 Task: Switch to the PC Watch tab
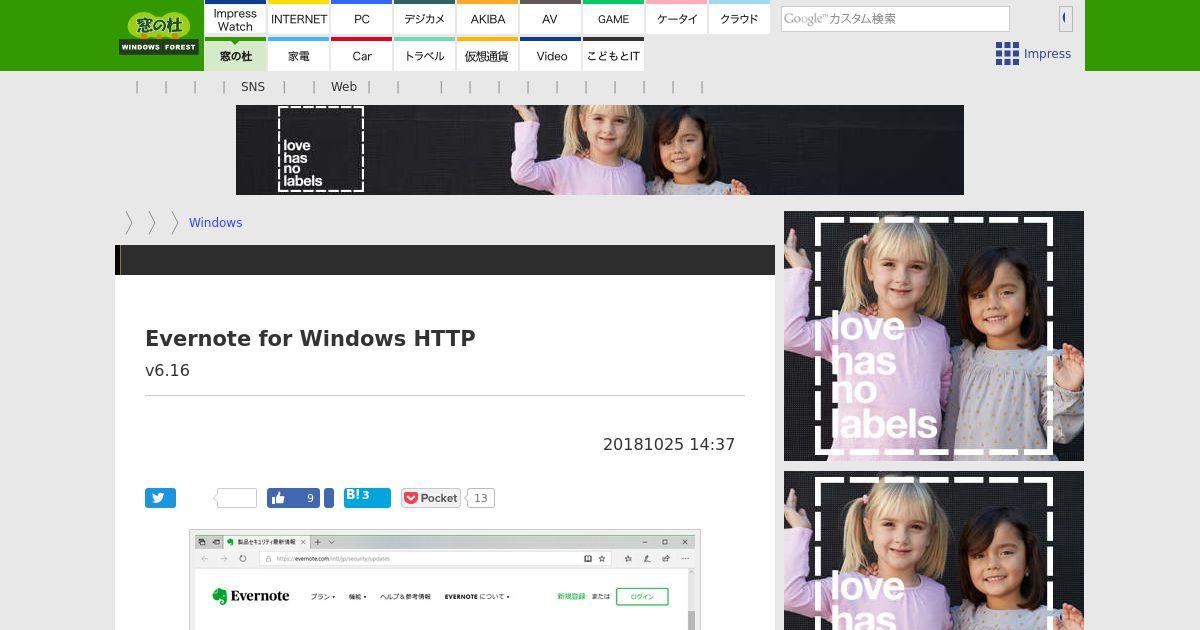tap(362, 18)
